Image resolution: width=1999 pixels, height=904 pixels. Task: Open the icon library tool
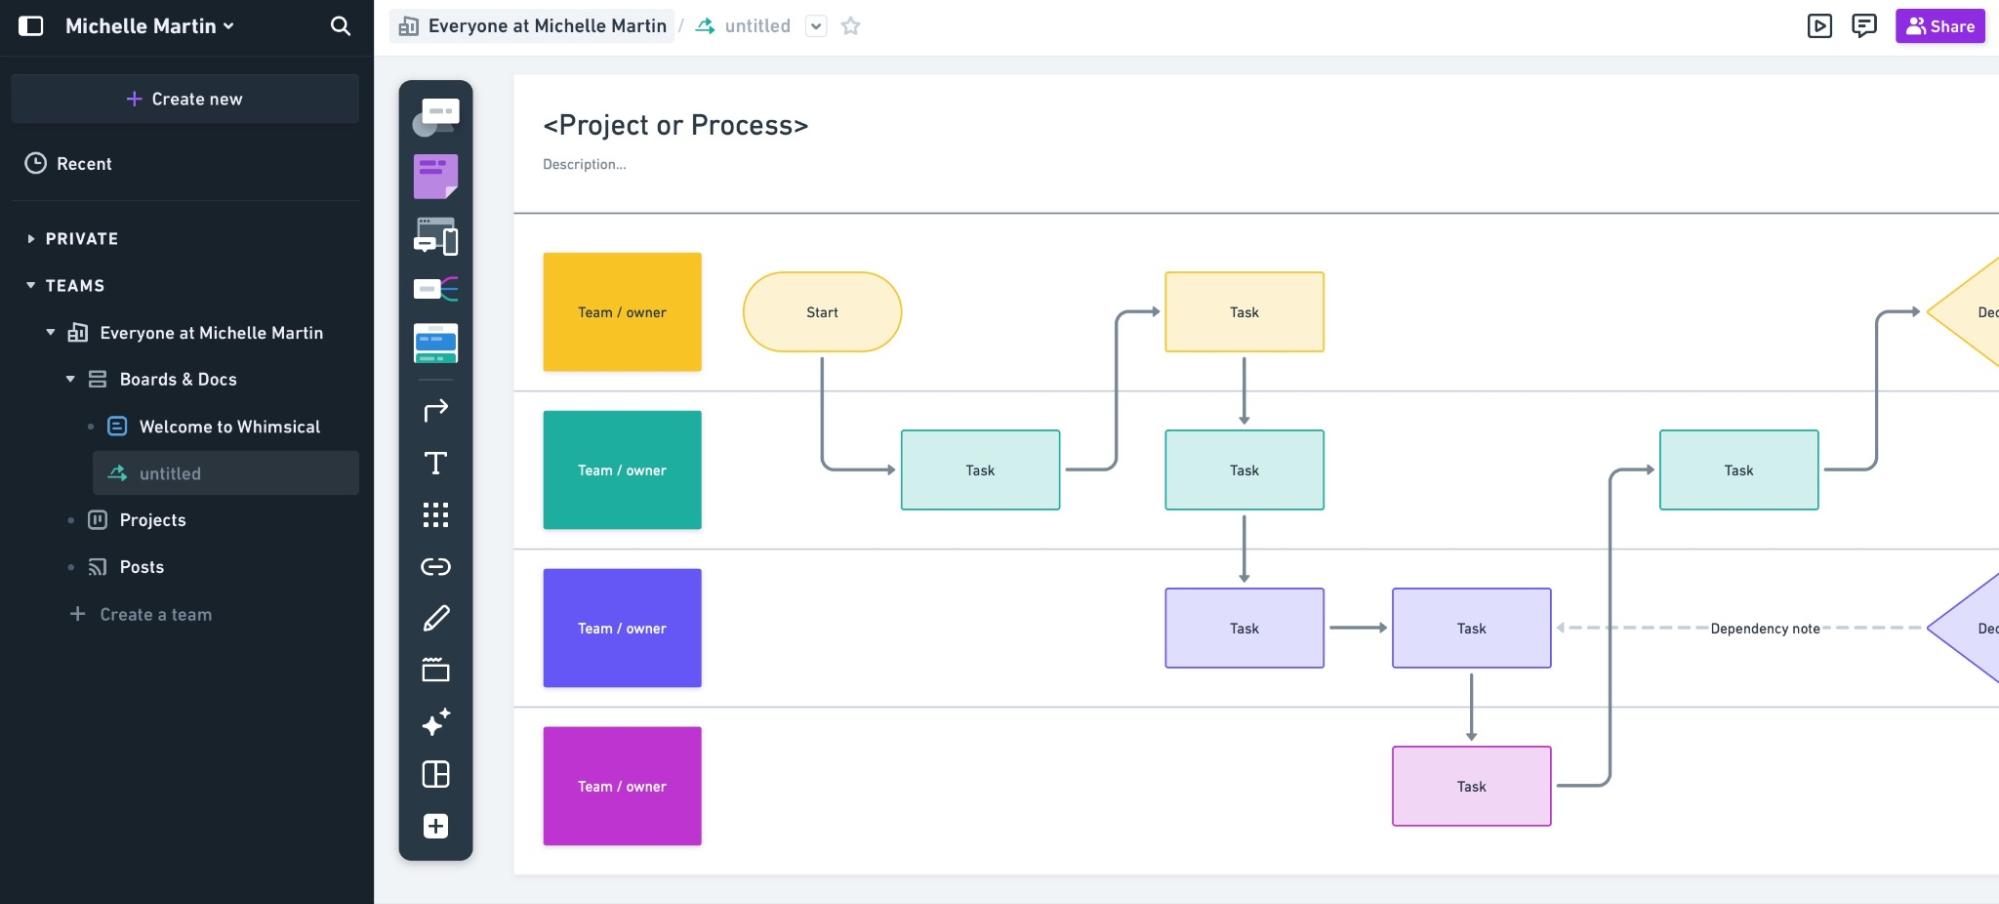(x=435, y=515)
